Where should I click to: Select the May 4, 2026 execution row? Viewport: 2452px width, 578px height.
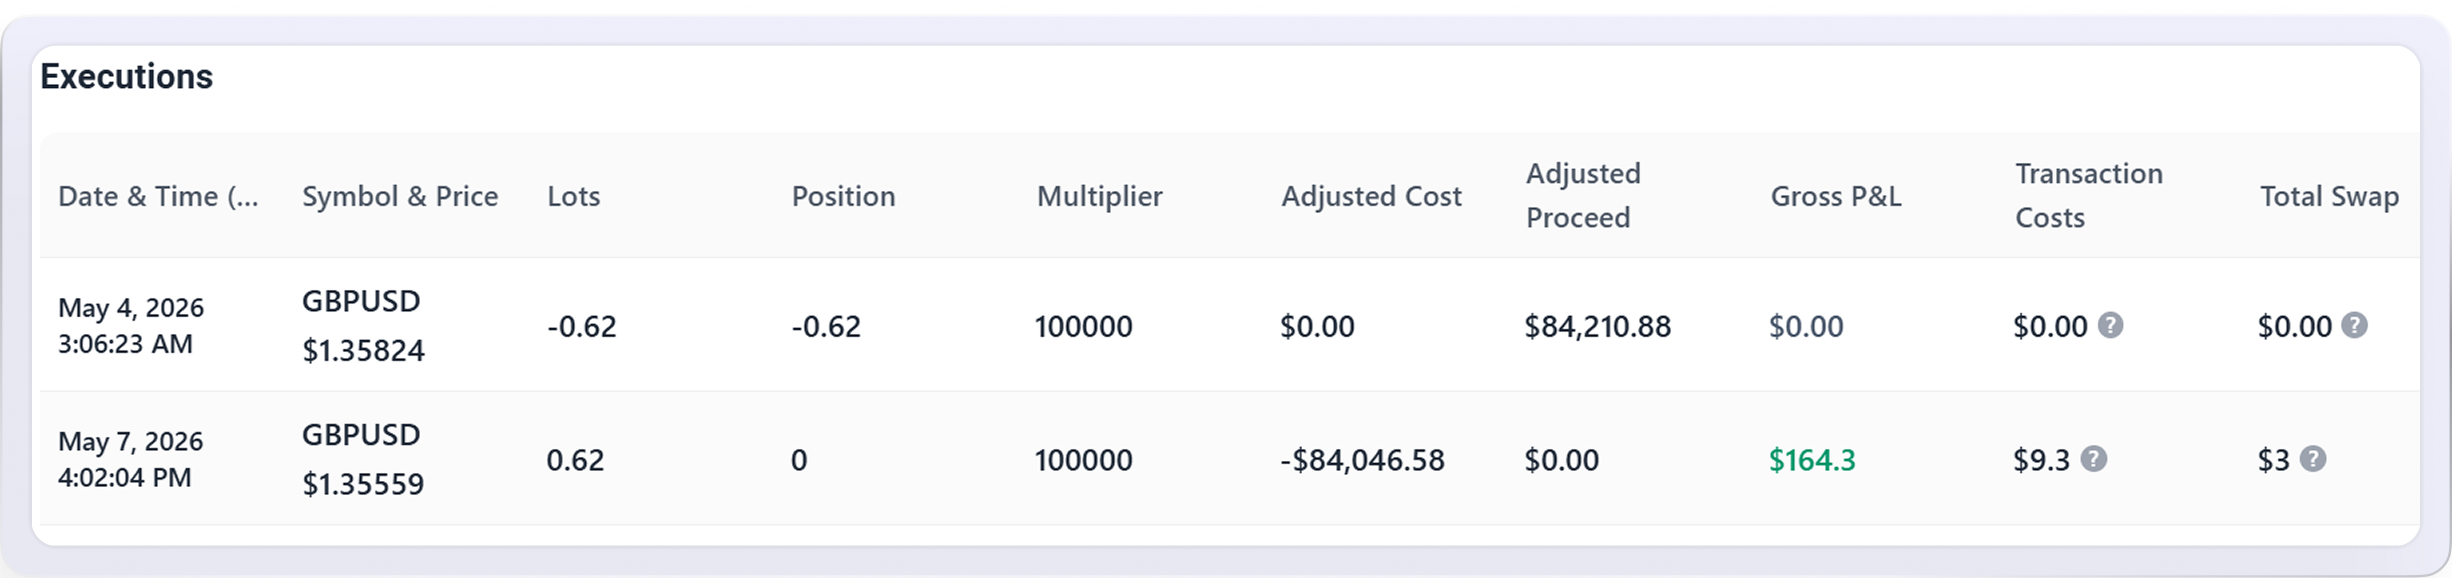click(x=1229, y=325)
